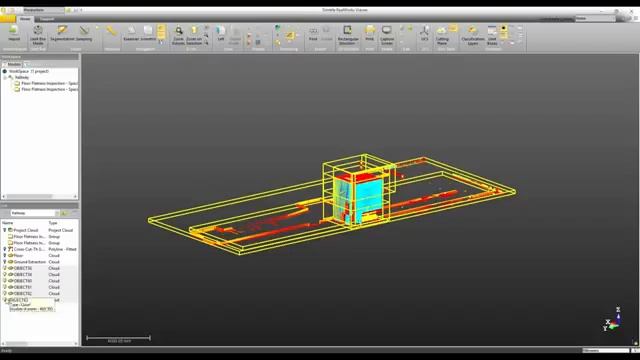Select the Project Cloud list row
Viewport: 640px width, 360px height.
point(39,230)
